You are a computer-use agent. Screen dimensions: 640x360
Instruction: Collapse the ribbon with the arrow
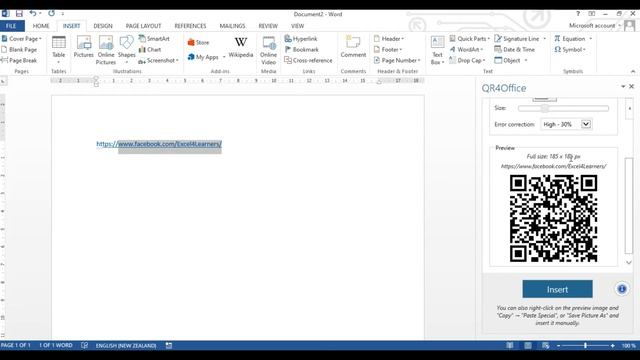click(633, 71)
